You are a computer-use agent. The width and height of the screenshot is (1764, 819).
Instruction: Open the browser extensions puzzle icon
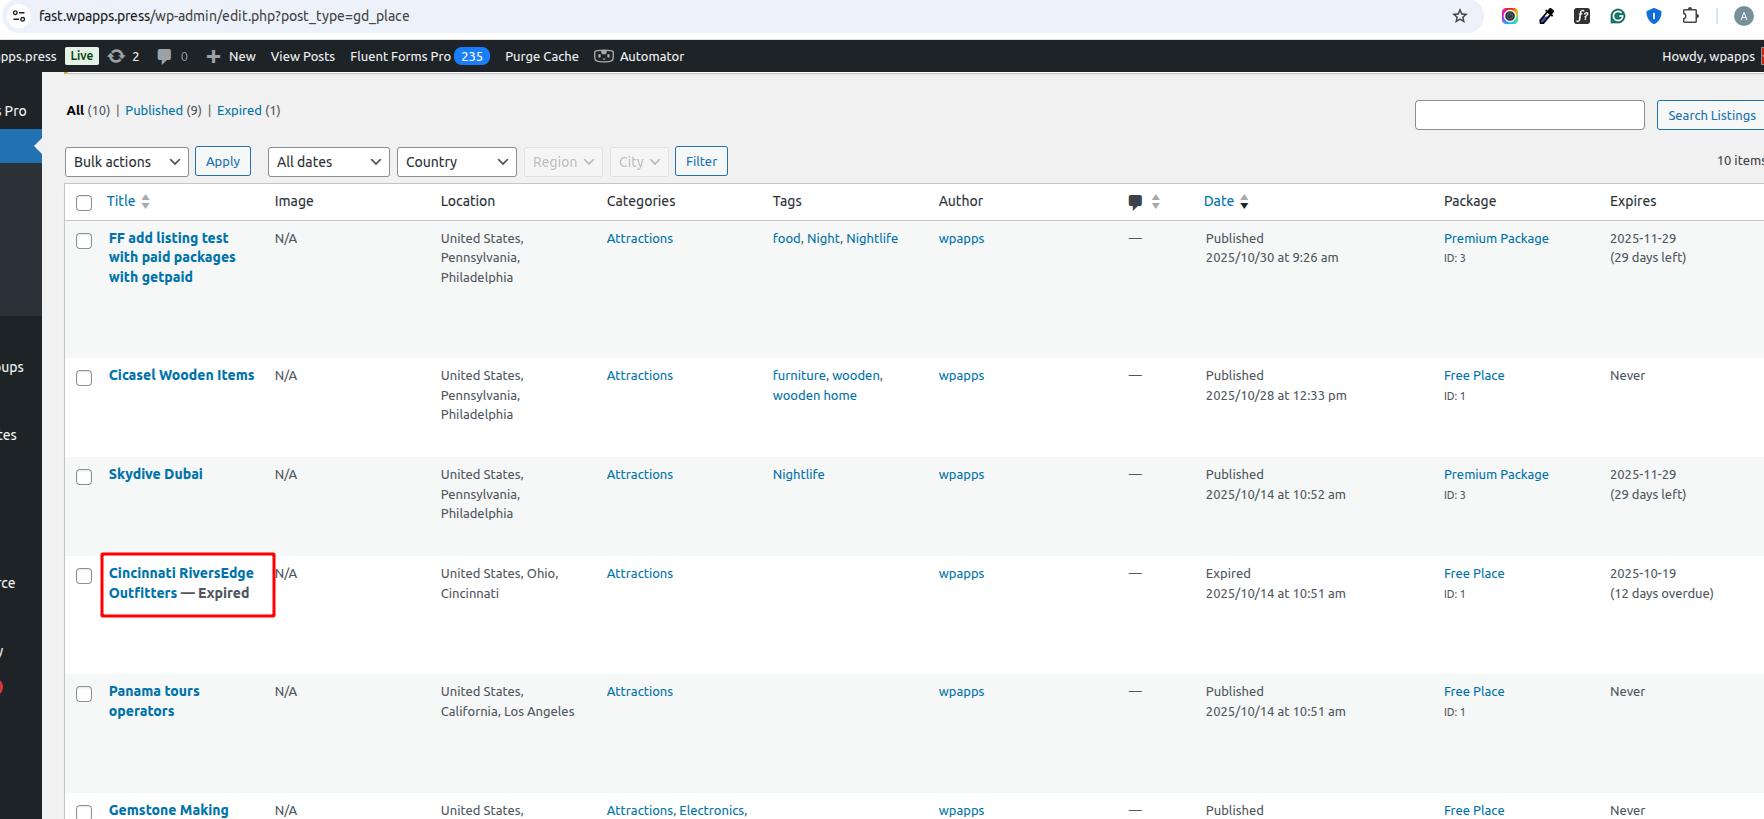1690,16
